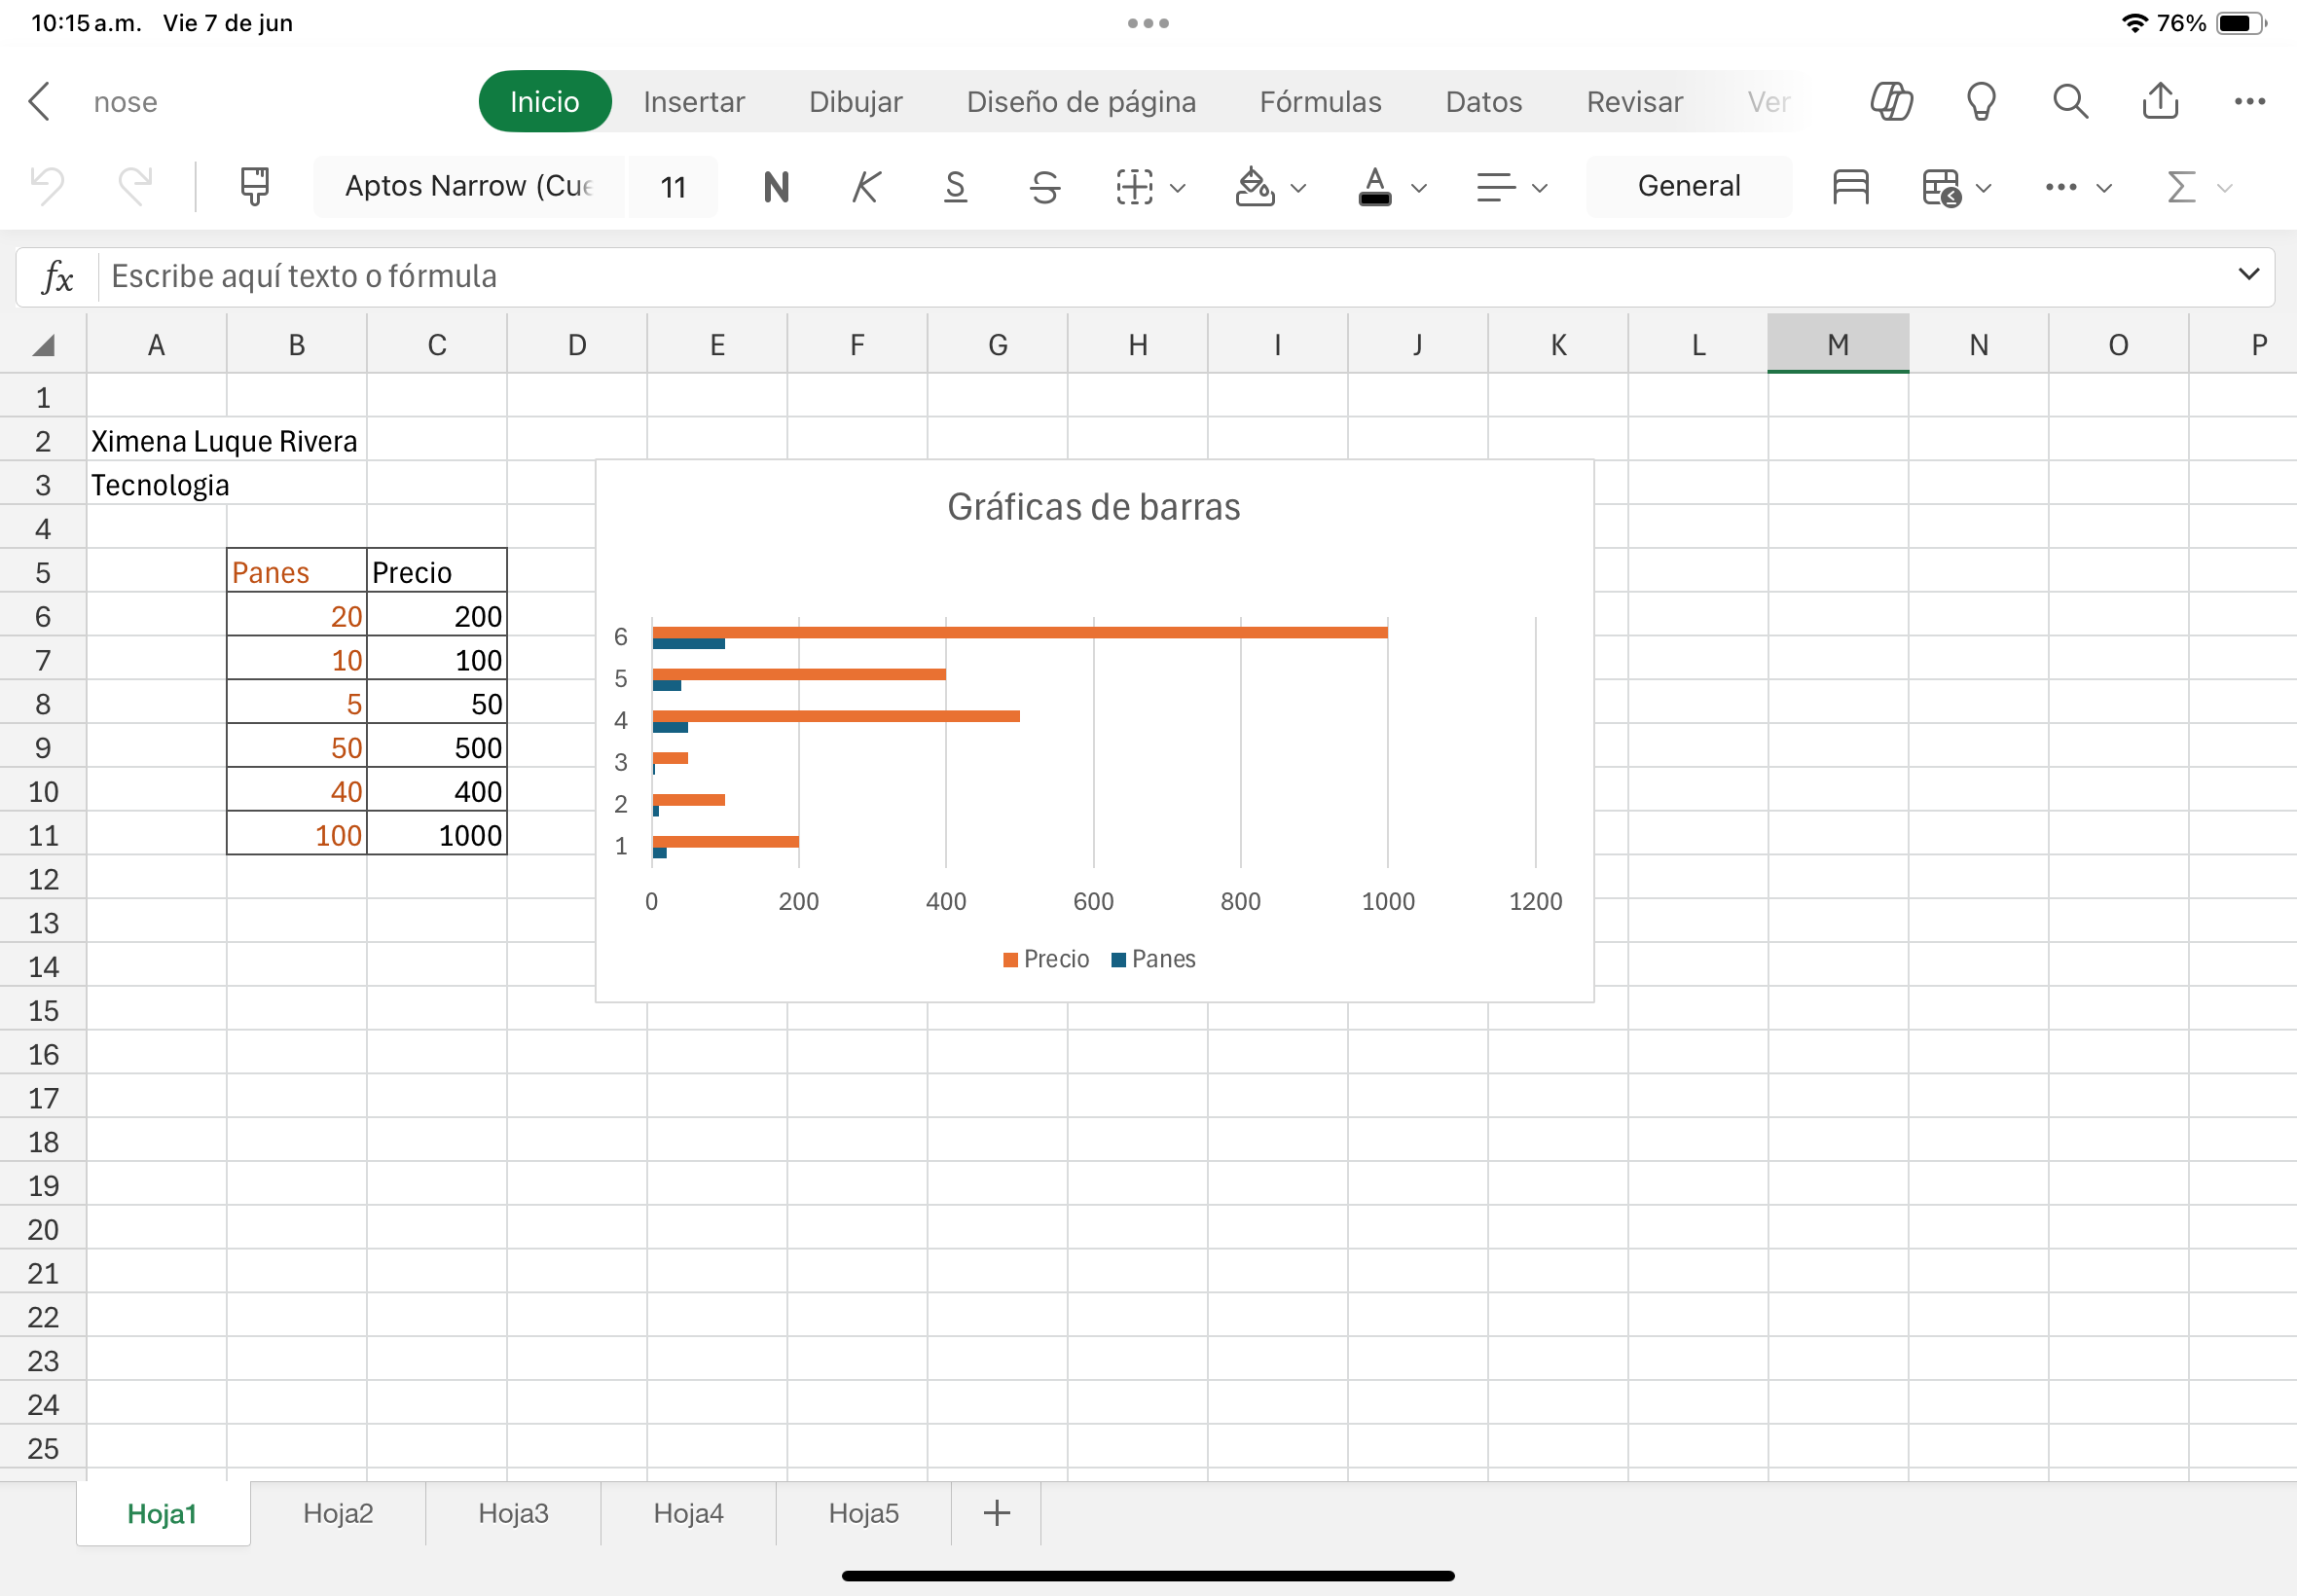This screenshot has height=1596, width=2297.
Task: Toggle italic formatting K button
Action: (866, 186)
